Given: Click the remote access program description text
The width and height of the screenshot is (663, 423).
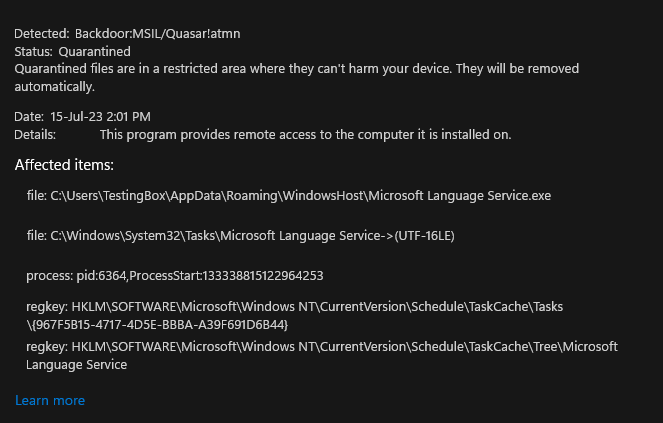Looking at the screenshot, I should point(305,134).
